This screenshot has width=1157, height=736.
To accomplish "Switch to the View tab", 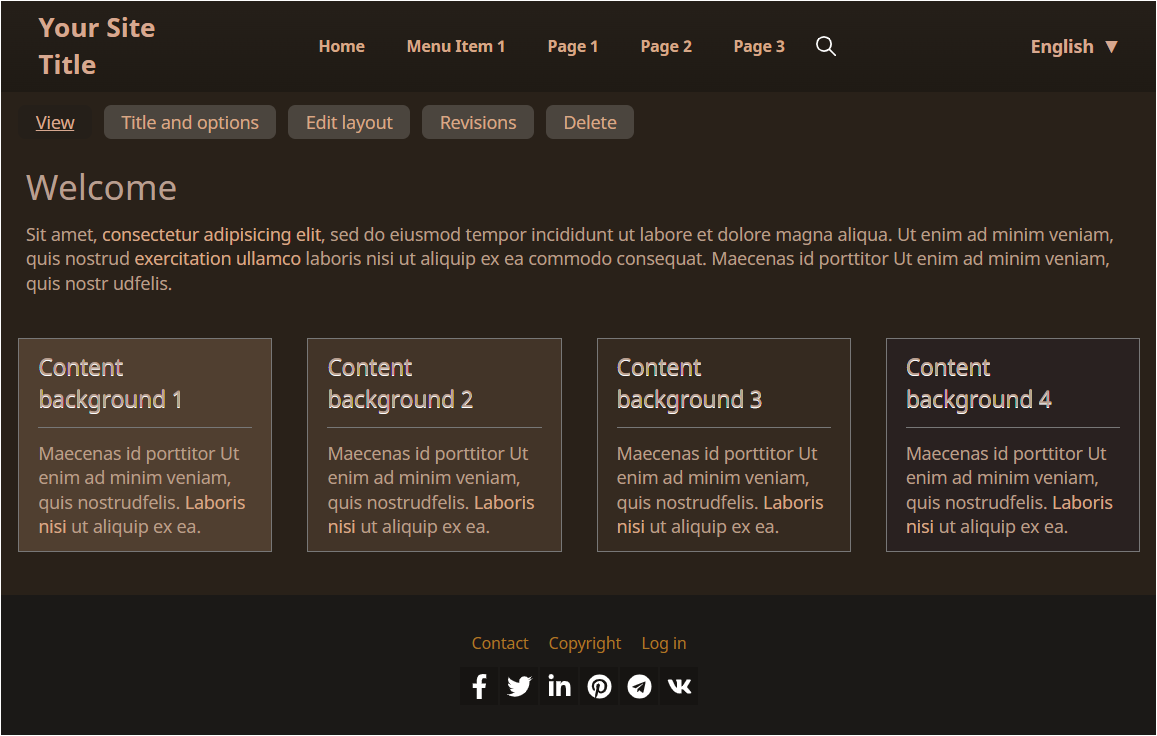I will coord(55,122).
